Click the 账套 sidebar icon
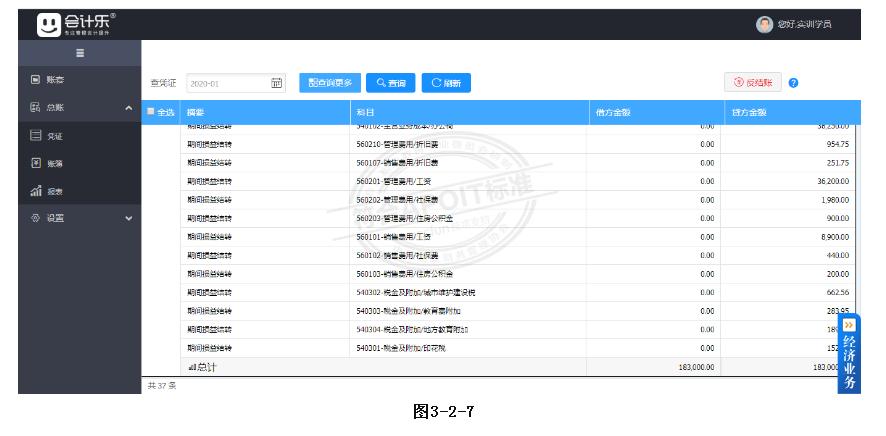The image size is (886, 436). click(x=35, y=80)
